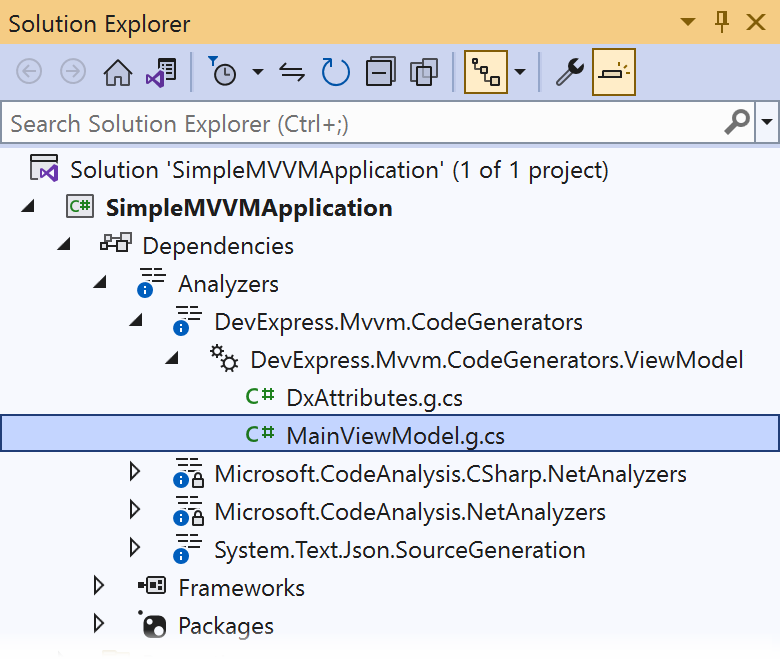The width and height of the screenshot is (780, 660).
Task: Collapse the DevExpress.Mvvm.CodeGenerators node
Action: tap(136, 320)
